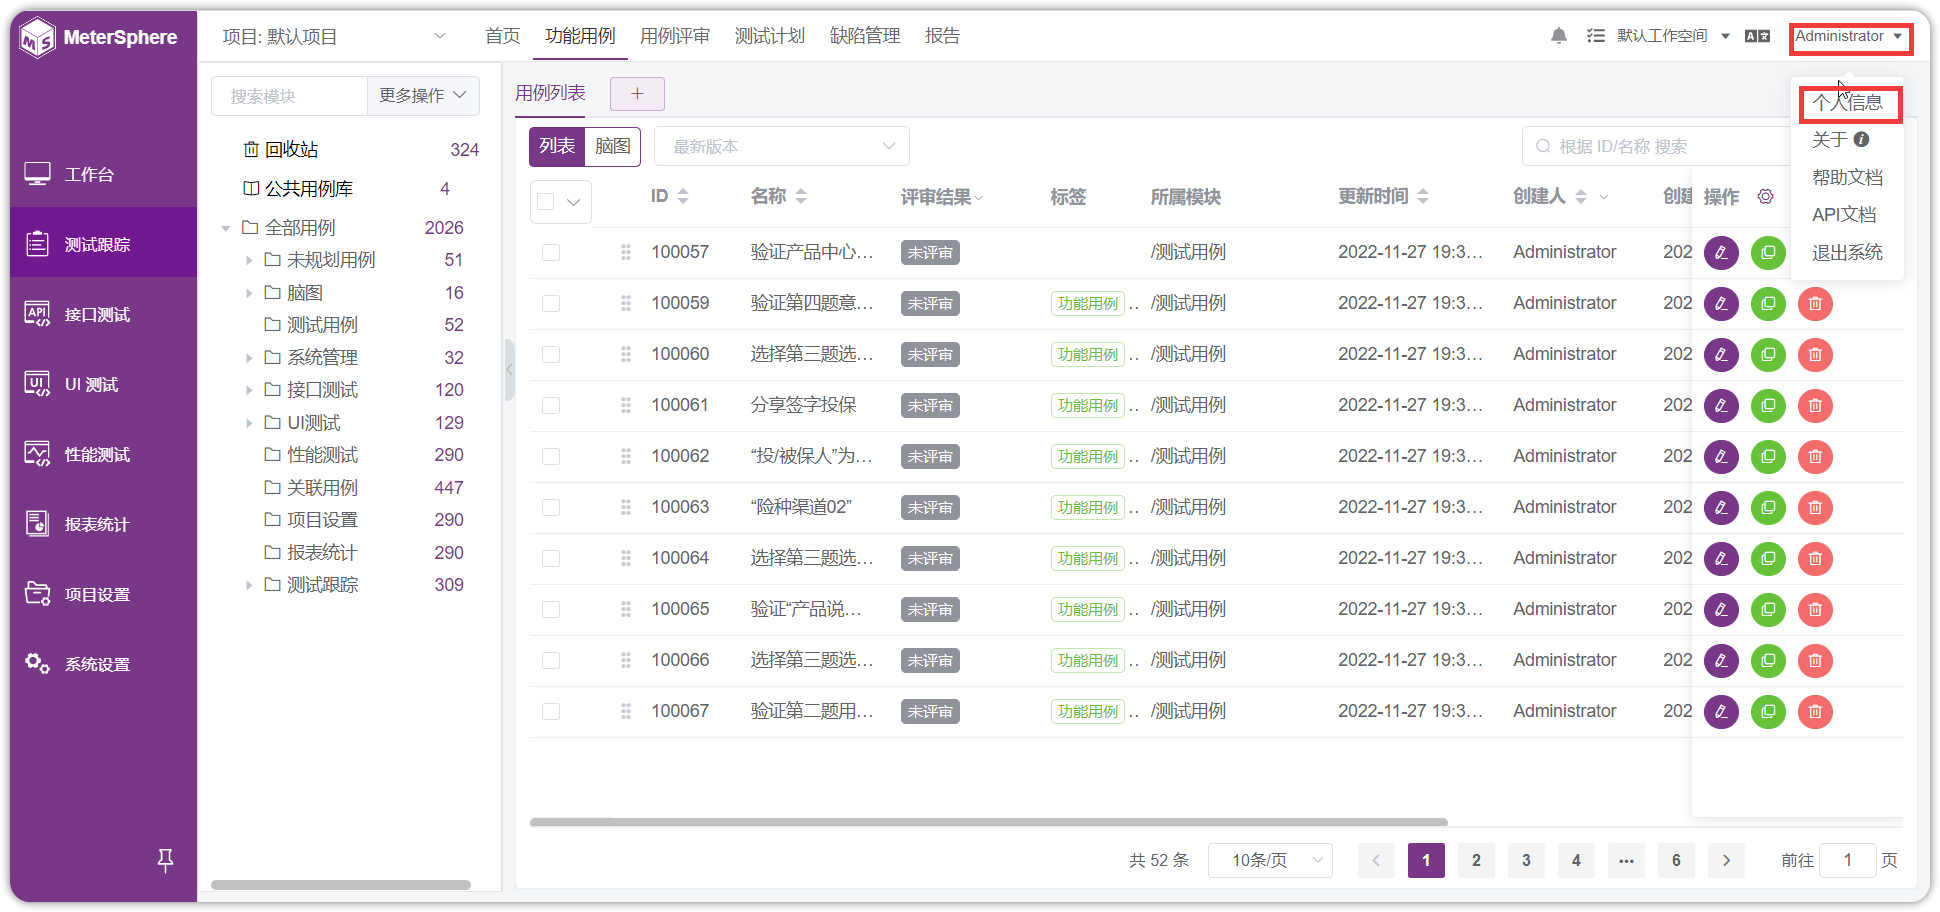Tick the select-all checkbox in the table header
1940x912 pixels.
(546, 202)
